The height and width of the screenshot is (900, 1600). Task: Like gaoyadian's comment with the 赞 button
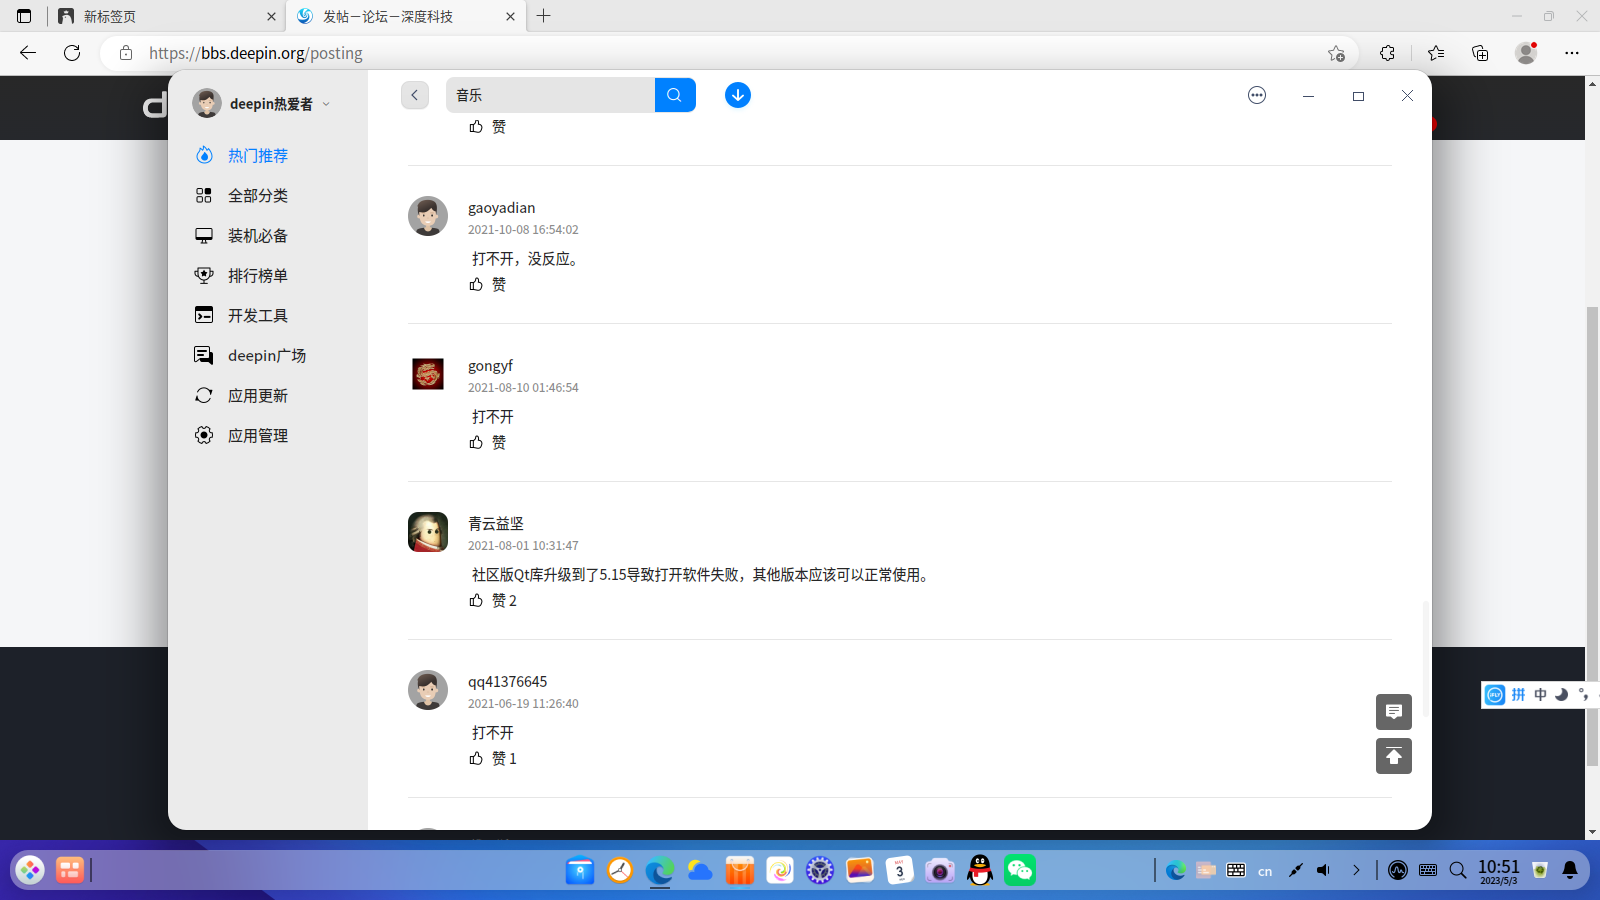[x=487, y=284]
